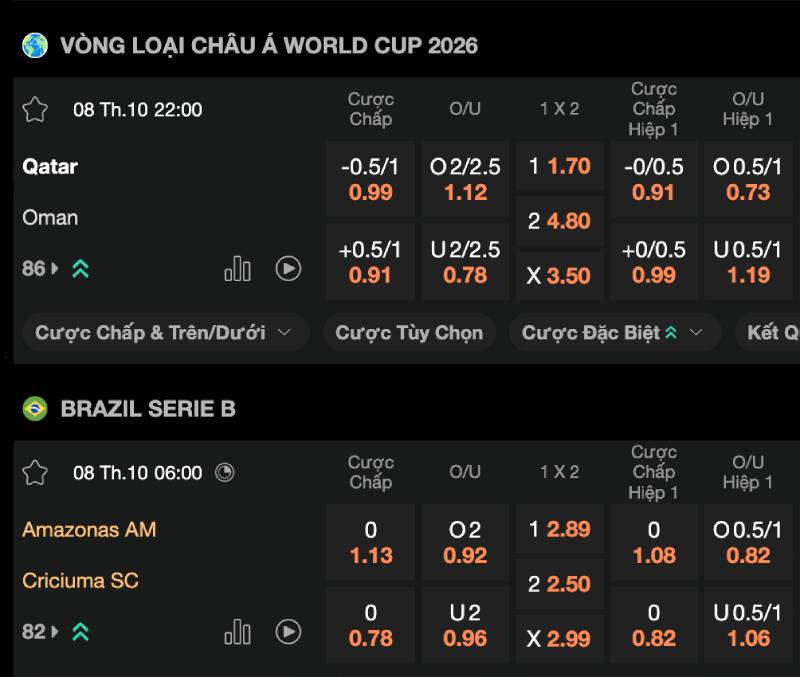This screenshot has height=677, width=800.
Task: Pick Over 2/2.5 odds at 1.12
Action: pyautogui.click(x=465, y=180)
